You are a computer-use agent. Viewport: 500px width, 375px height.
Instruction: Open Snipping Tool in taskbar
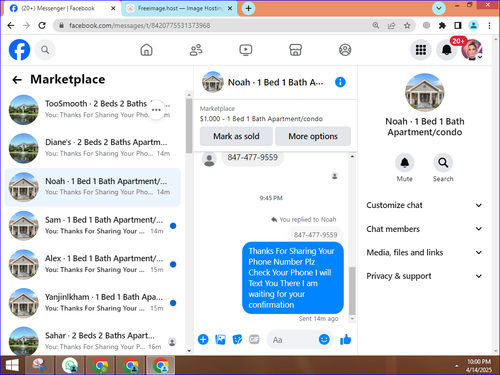[x=40, y=366]
